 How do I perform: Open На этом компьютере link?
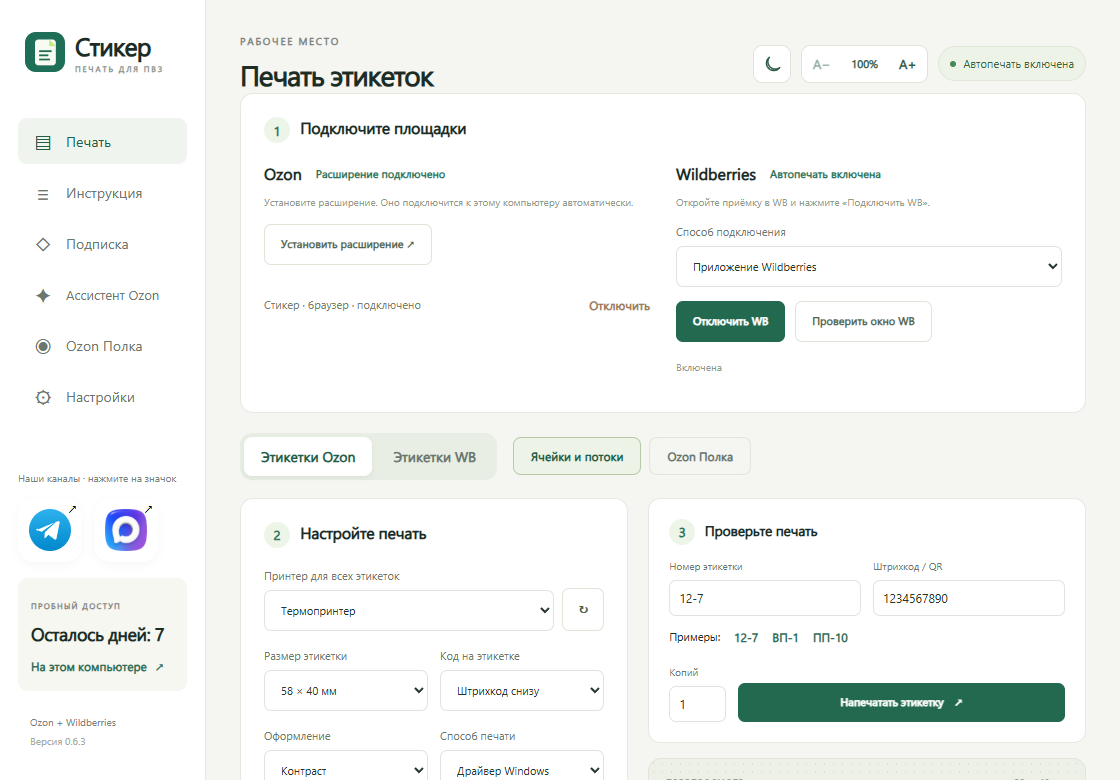(97, 667)
